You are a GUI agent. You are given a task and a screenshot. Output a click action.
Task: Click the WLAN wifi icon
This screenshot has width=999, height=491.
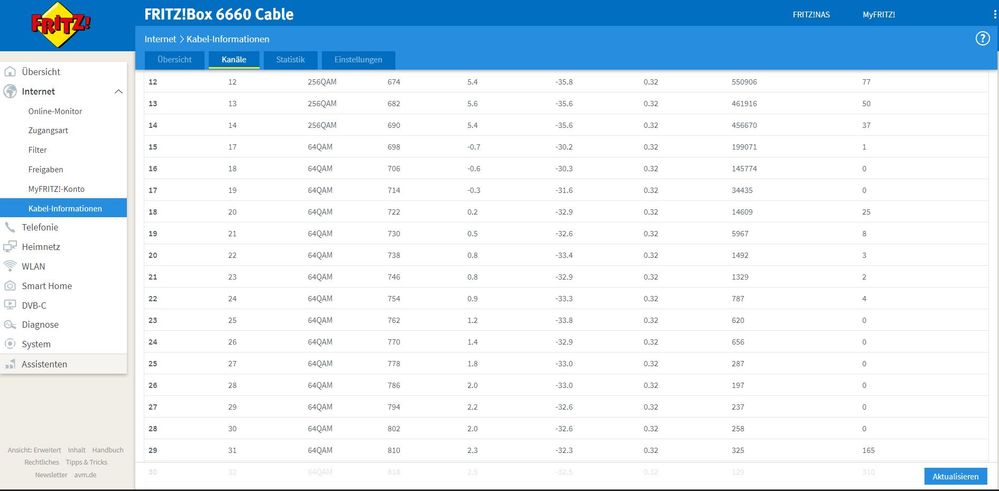pyautogui.click(x=10, y=266)
